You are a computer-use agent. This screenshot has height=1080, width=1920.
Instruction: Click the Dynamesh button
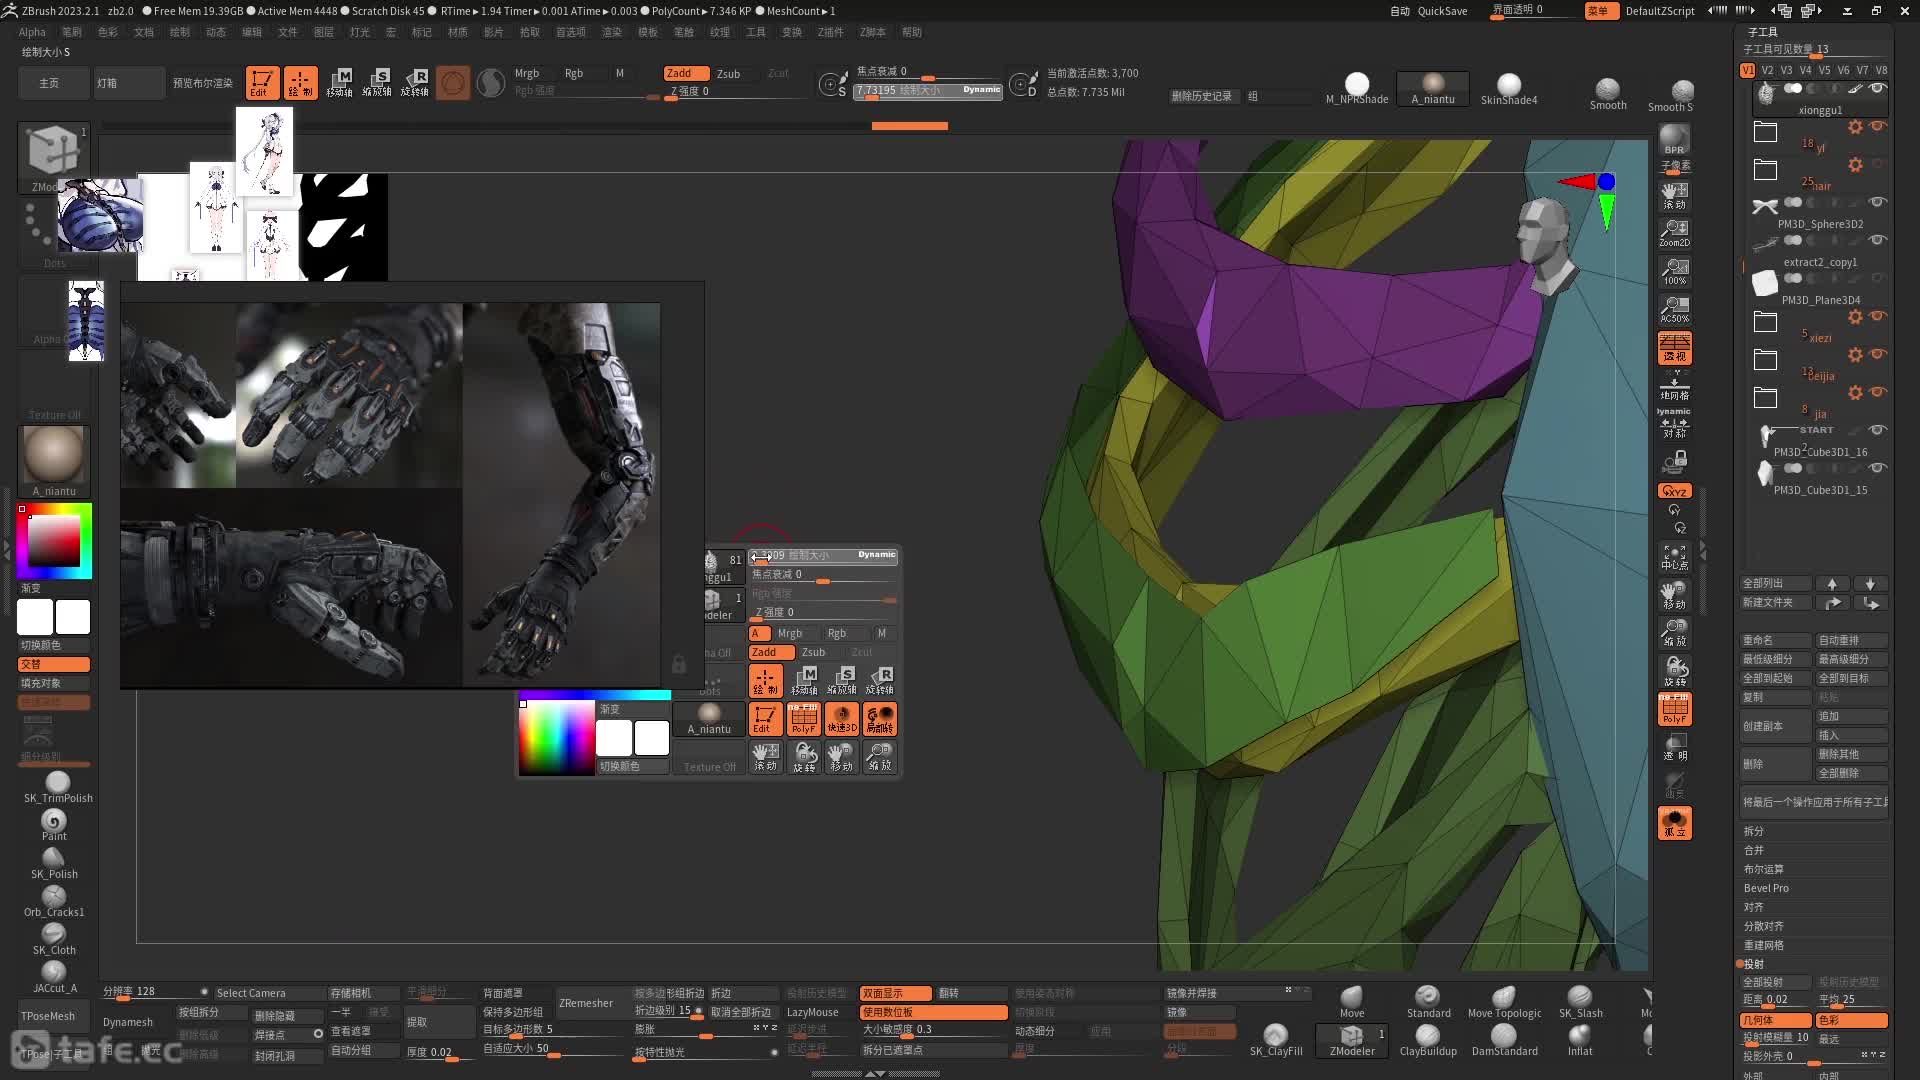point(128,1022)
